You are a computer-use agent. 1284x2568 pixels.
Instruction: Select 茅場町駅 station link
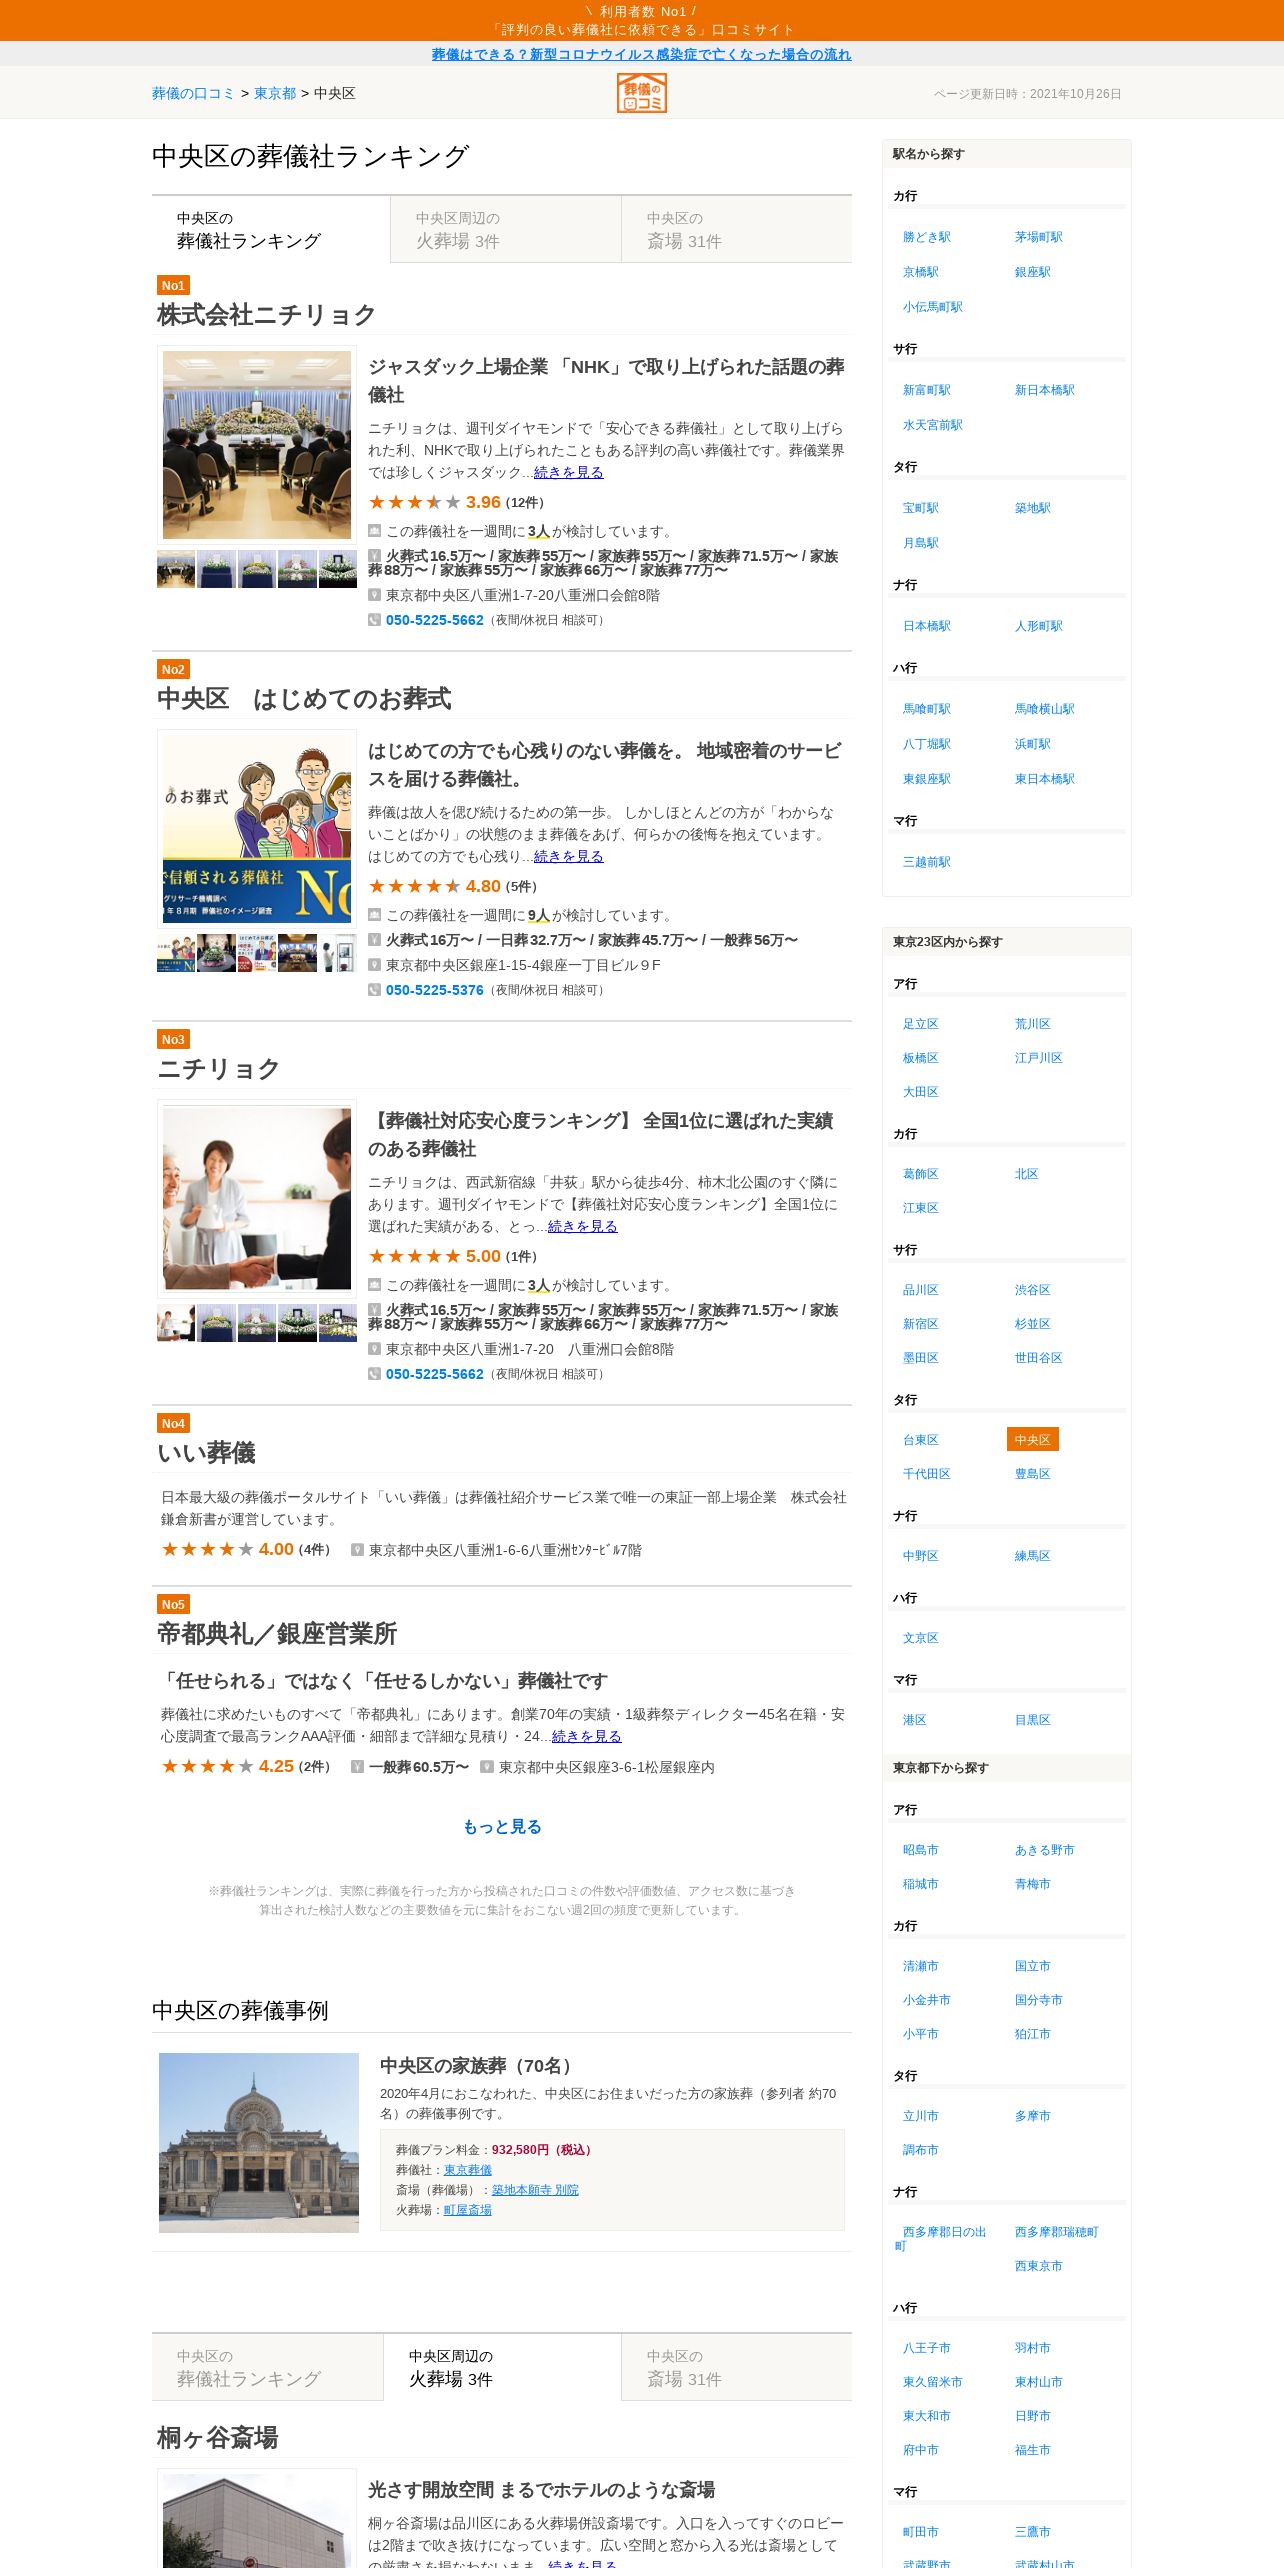[x=1039, y=237]
